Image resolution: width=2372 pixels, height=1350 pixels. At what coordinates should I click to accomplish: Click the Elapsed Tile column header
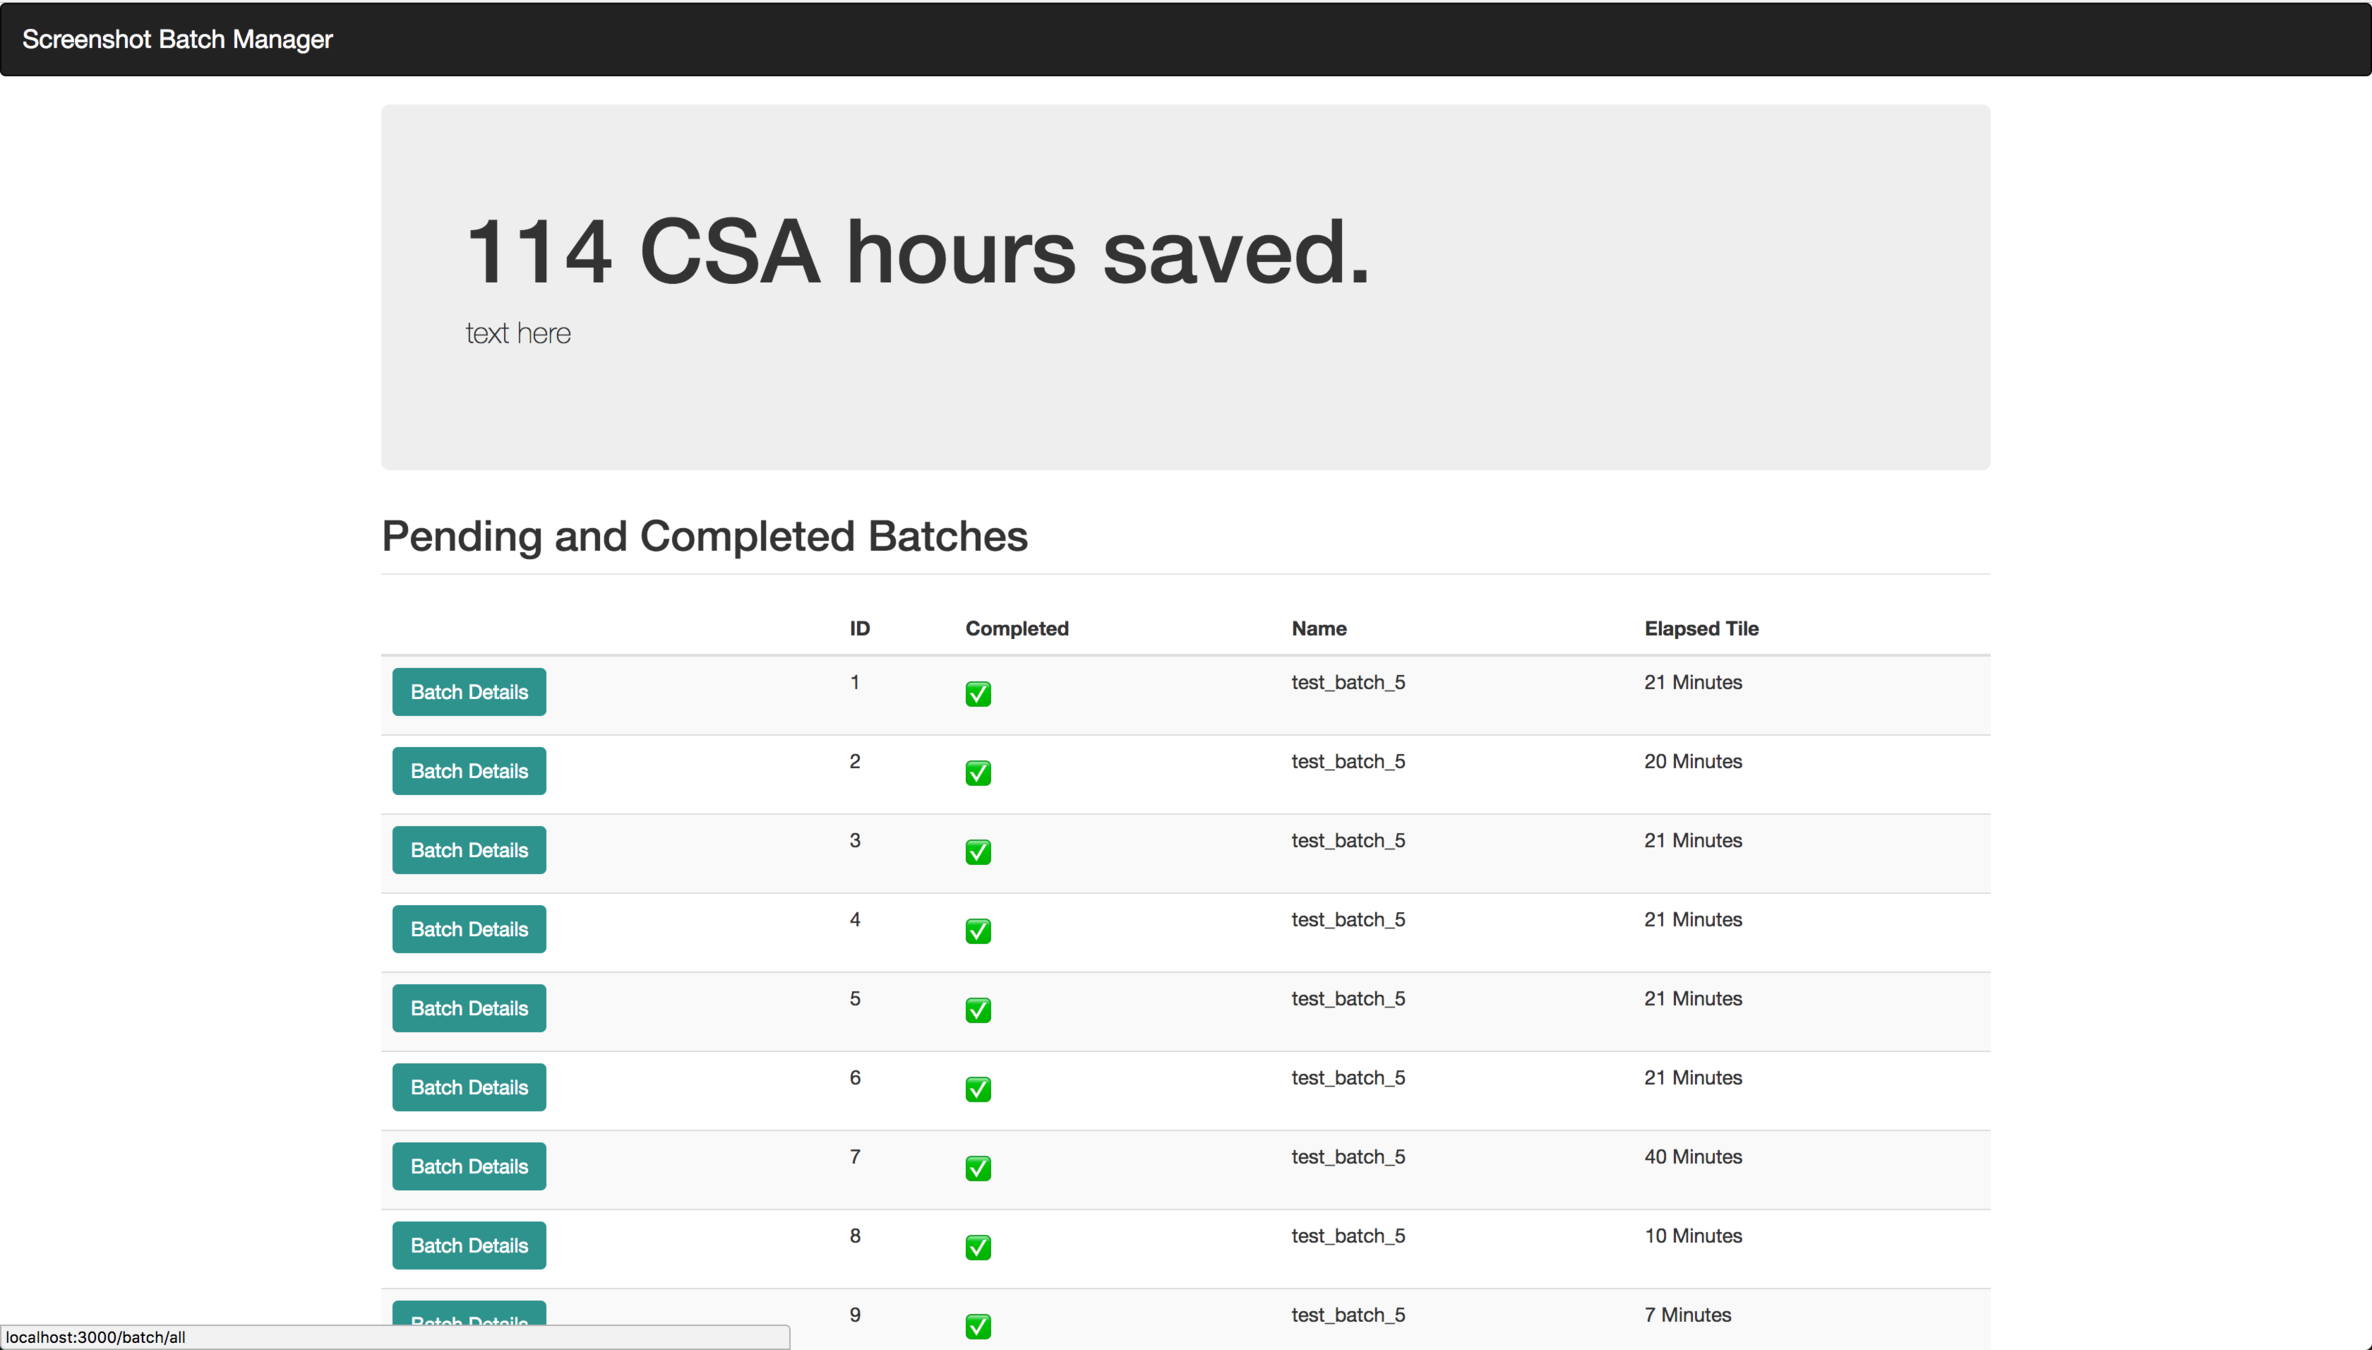point(1700,629)
